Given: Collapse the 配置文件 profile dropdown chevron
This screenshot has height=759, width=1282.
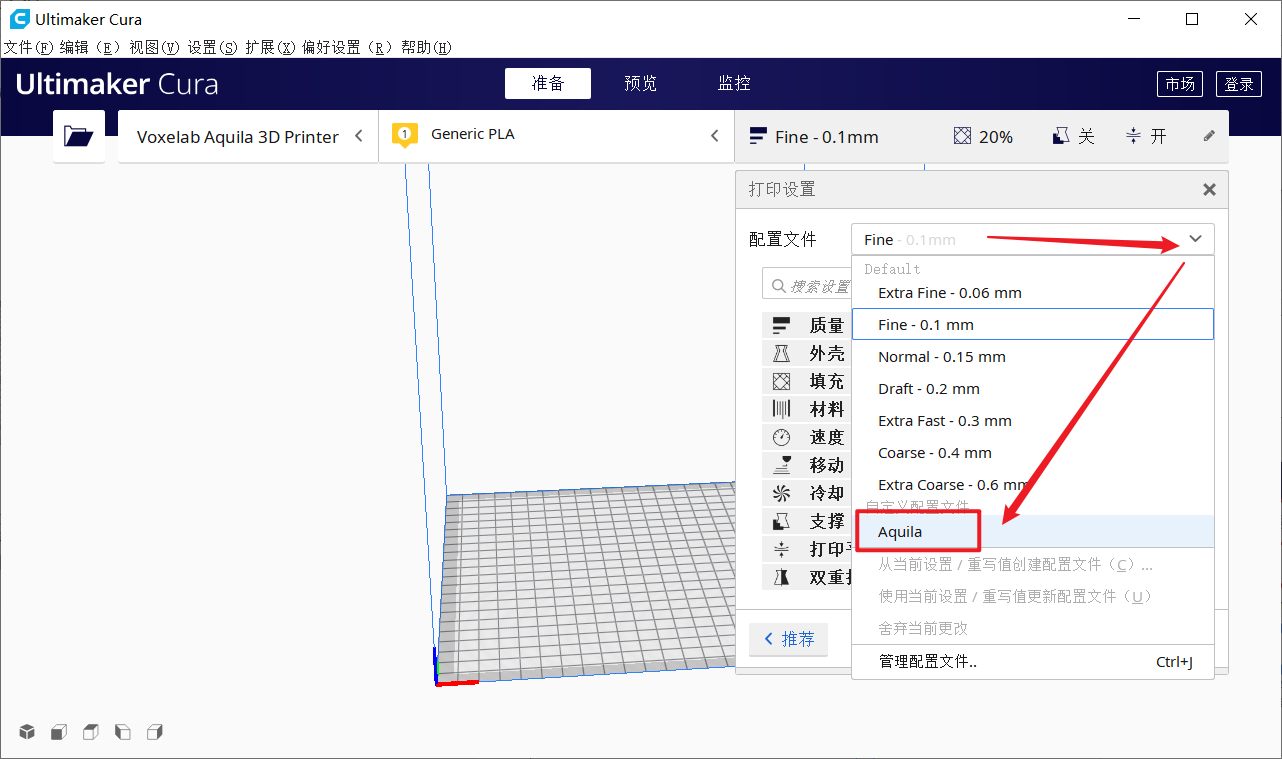Looking at the screenshot, I should click(x=1196, y=239).
